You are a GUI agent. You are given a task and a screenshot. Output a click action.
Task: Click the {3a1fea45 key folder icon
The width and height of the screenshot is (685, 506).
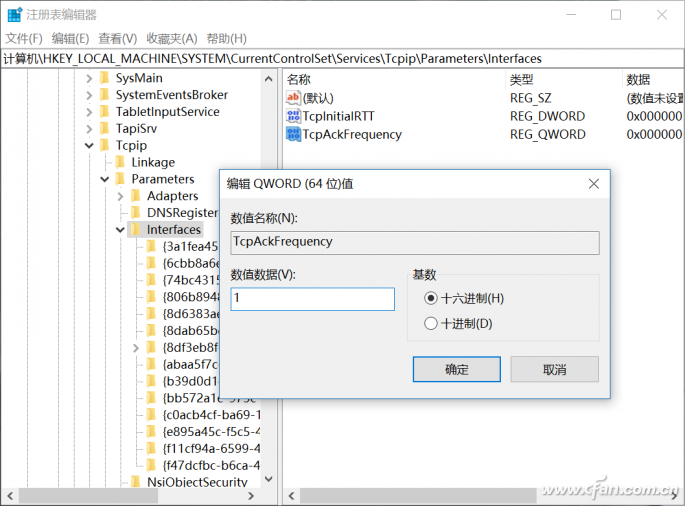(x=152, y=246)
